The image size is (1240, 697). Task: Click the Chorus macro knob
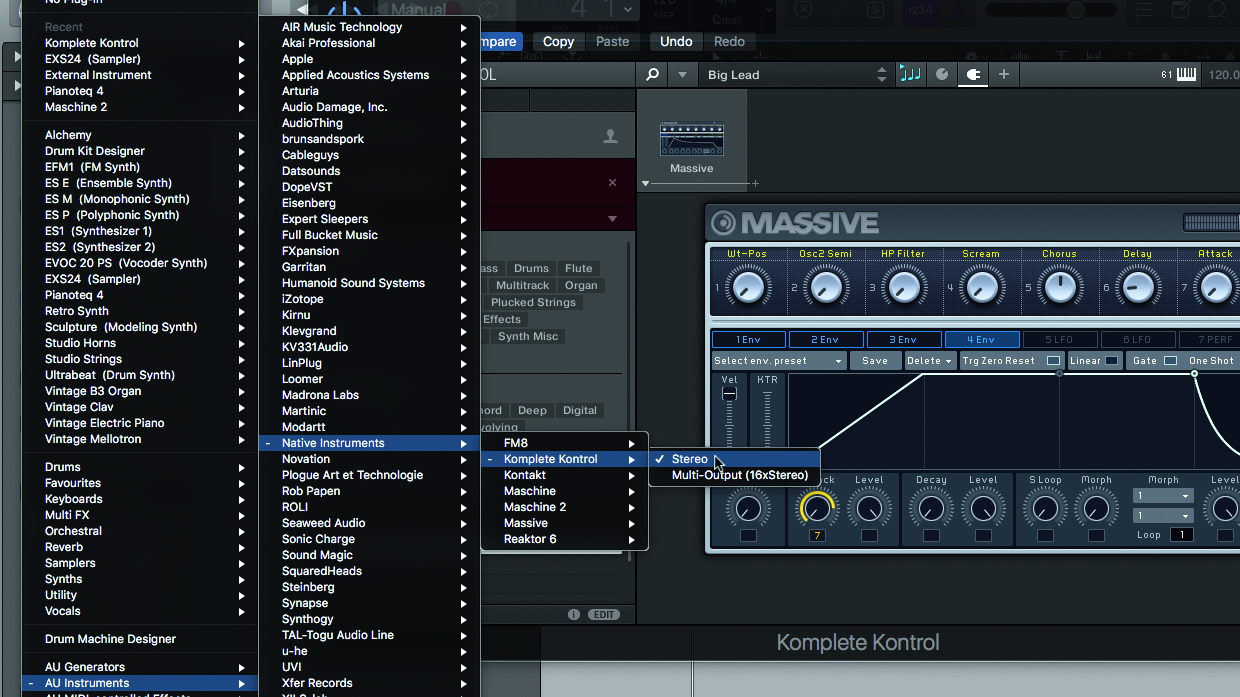coord(1059,288)
